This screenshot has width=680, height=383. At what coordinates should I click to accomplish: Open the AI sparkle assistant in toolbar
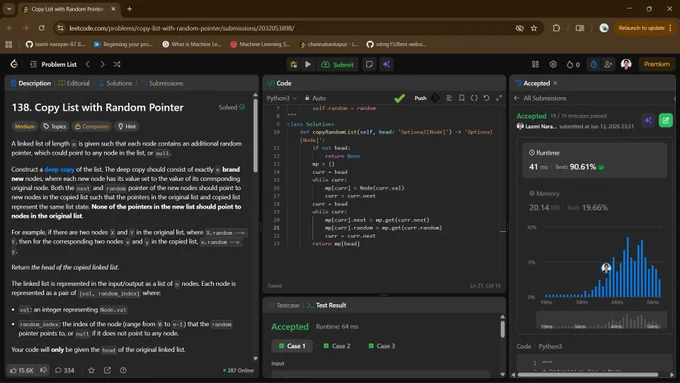point(386,64)
